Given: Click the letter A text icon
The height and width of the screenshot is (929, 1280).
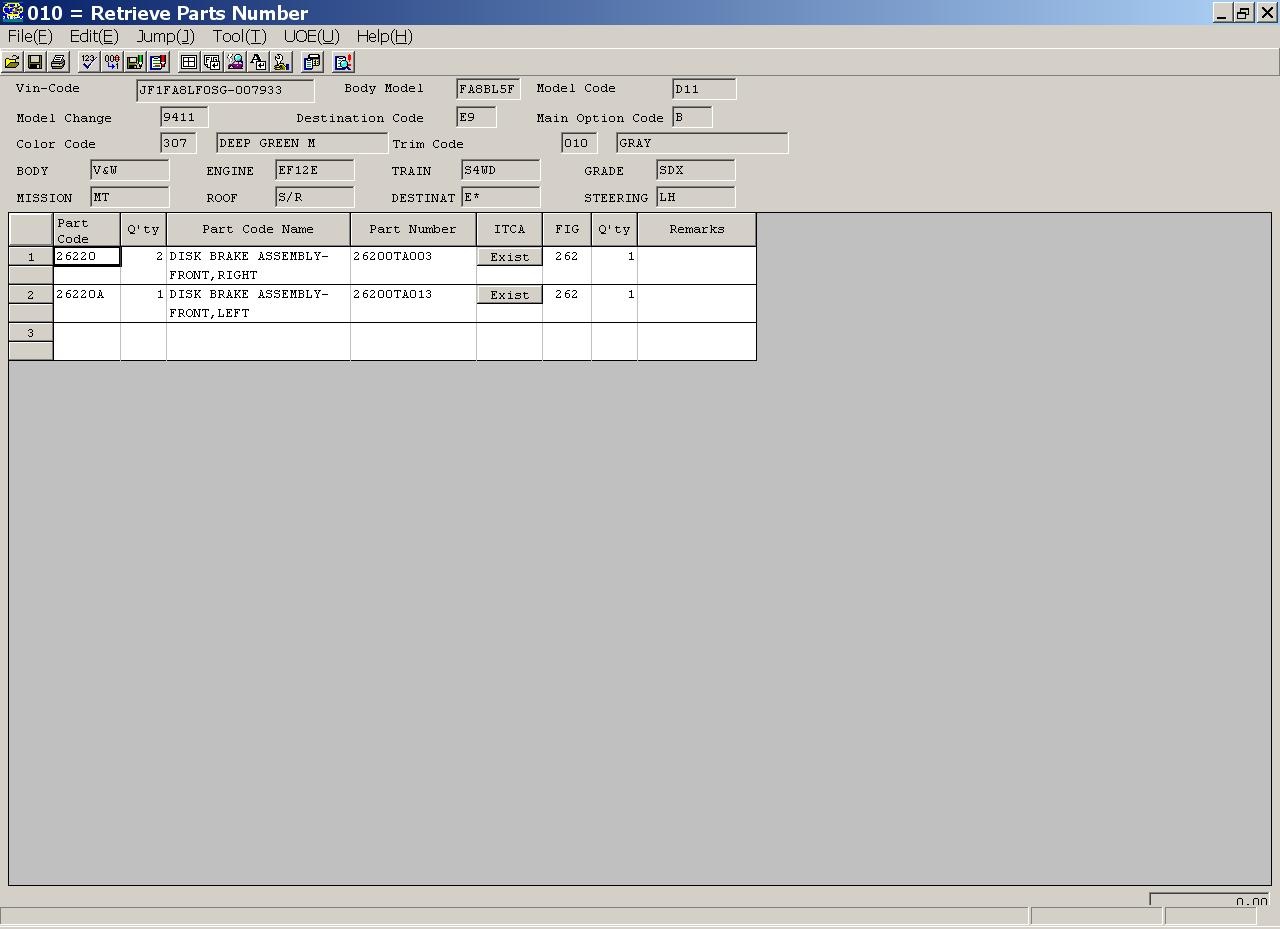Looking at the screenshot, I should point(258,62).
